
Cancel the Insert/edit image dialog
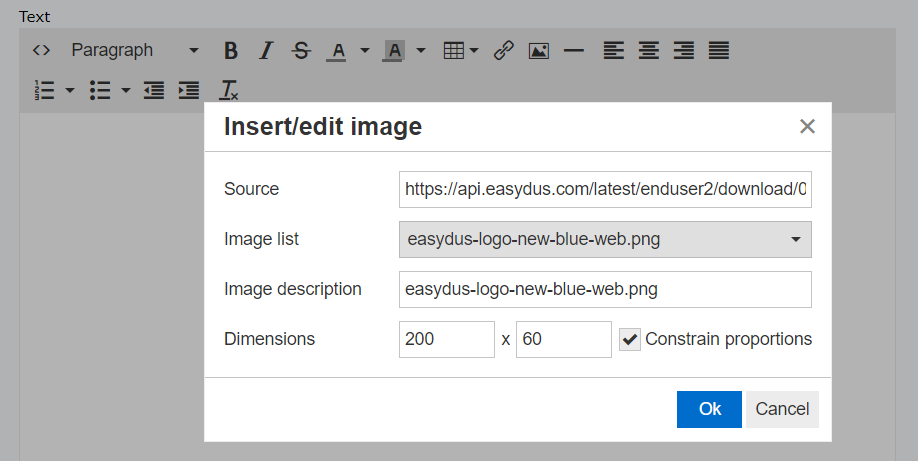point(782,409)
